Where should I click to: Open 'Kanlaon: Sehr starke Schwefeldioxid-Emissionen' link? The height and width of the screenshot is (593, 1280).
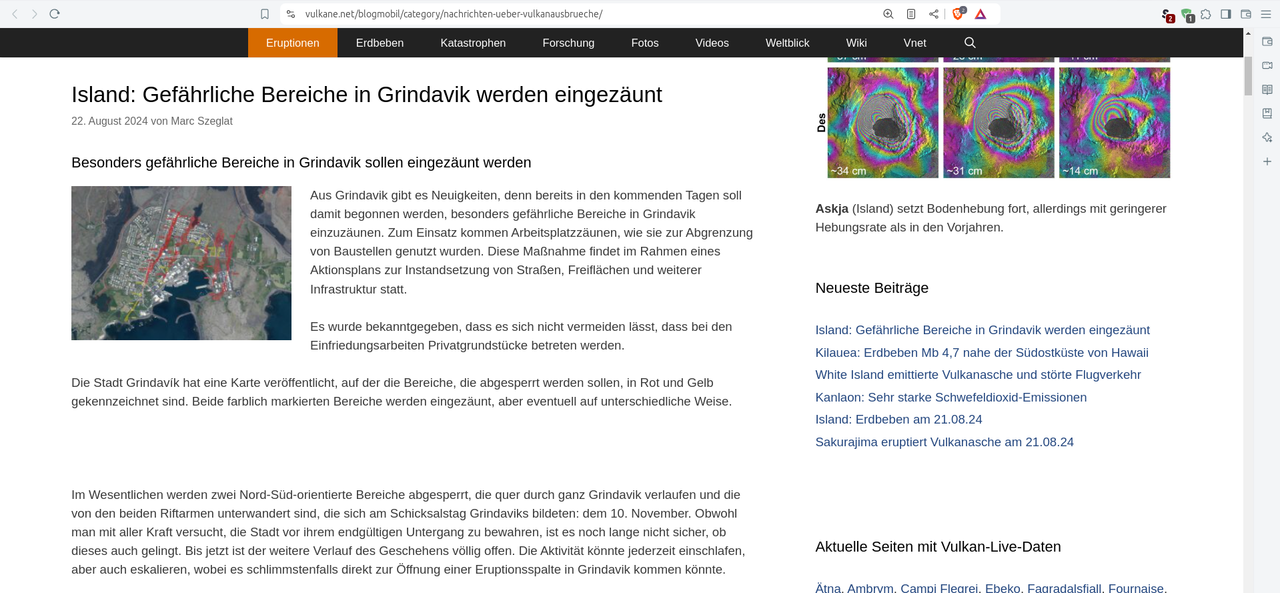(x=951, y=397)
